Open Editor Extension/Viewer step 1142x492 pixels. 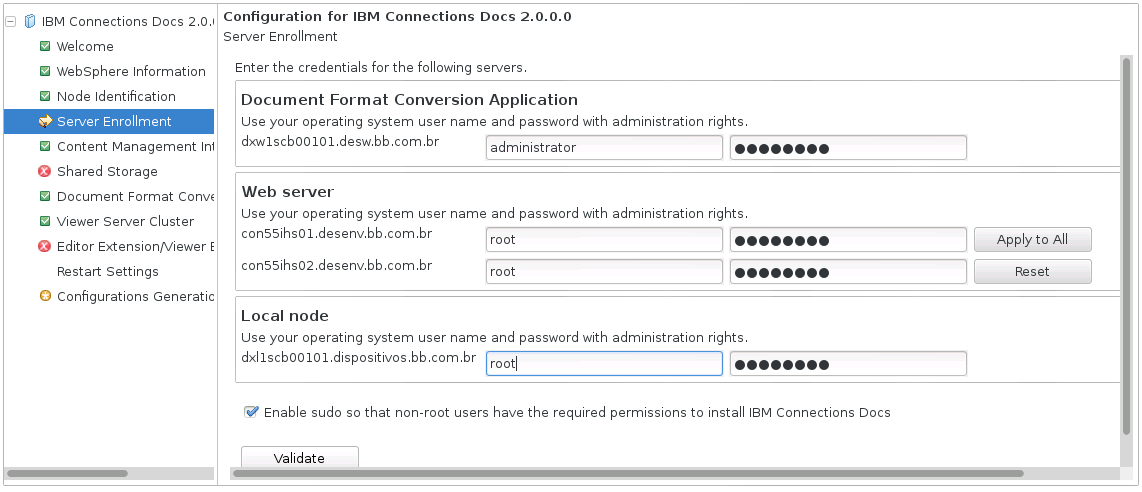click(135, 246)
